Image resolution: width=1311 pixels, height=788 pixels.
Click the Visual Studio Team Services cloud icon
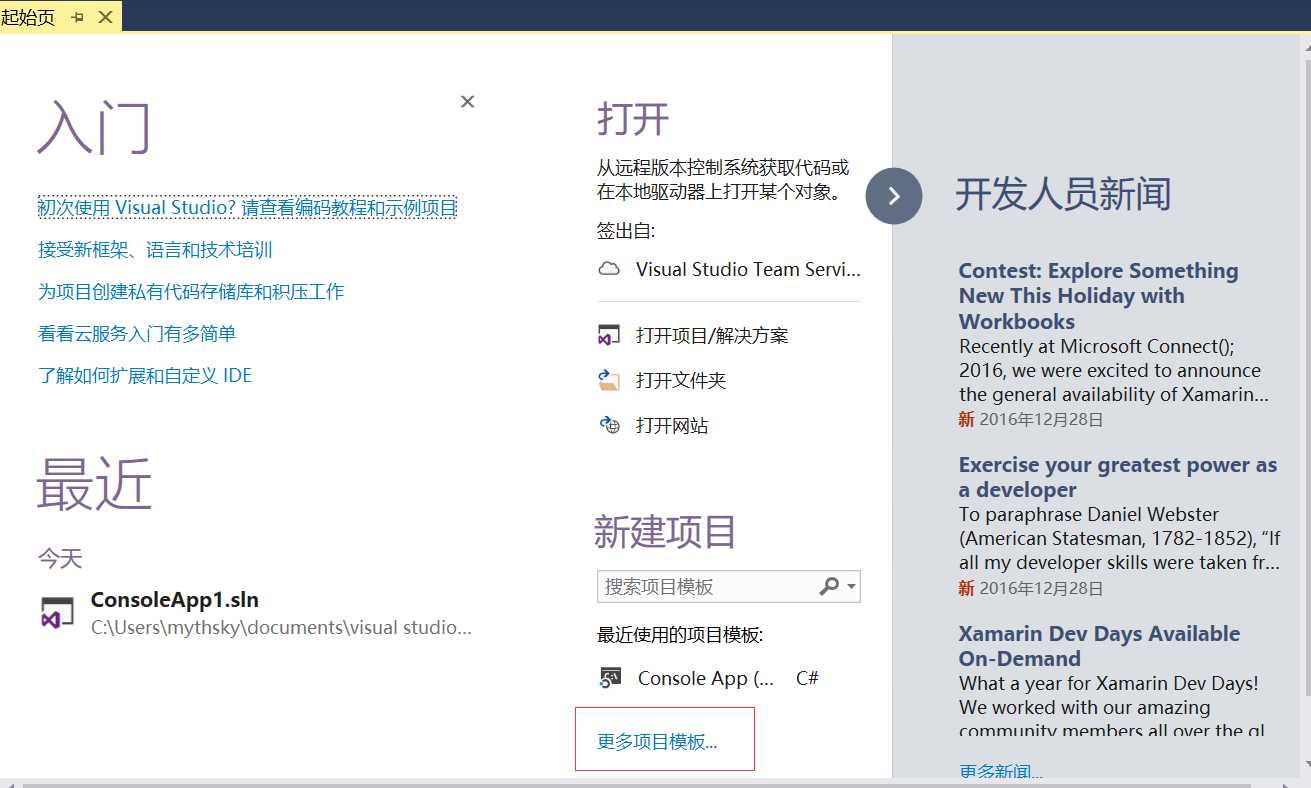[x=609, y=269]
